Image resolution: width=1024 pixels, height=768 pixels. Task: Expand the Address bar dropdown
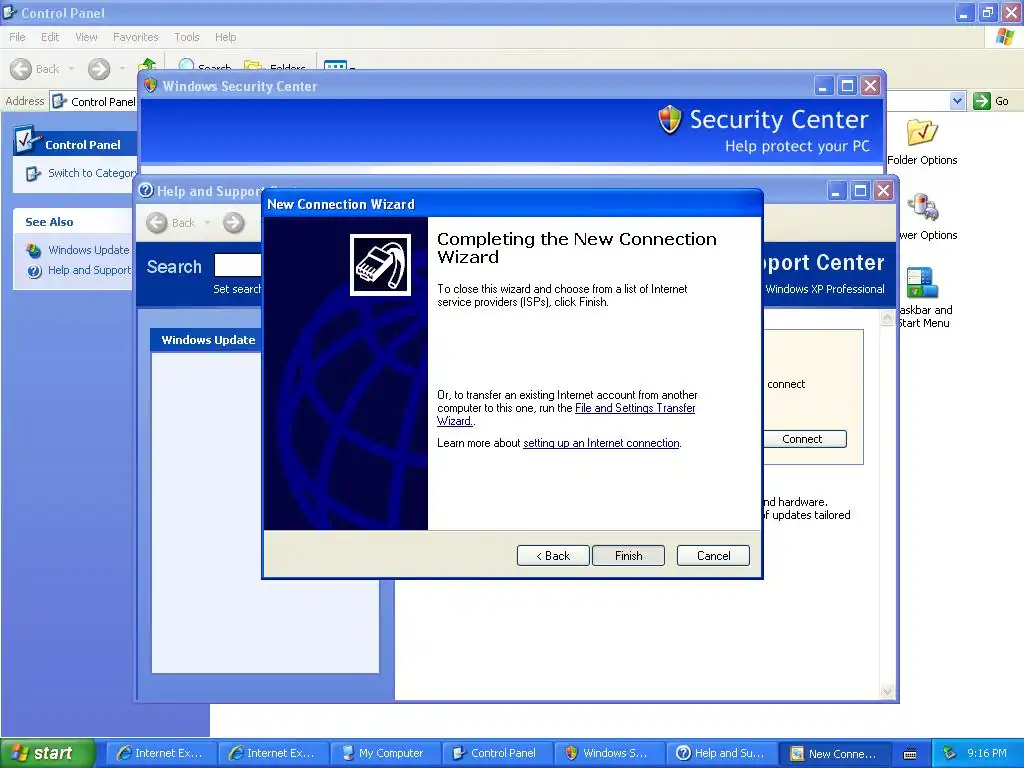[957, 101]
